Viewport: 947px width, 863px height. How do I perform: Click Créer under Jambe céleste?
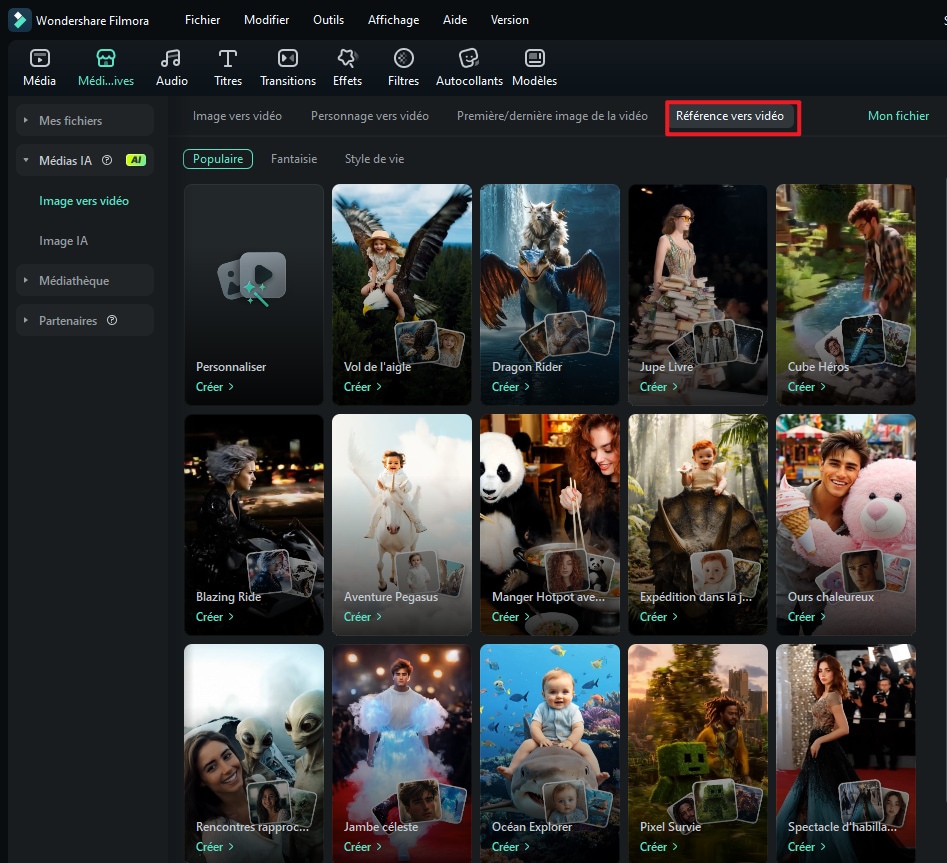click(362, 847)
